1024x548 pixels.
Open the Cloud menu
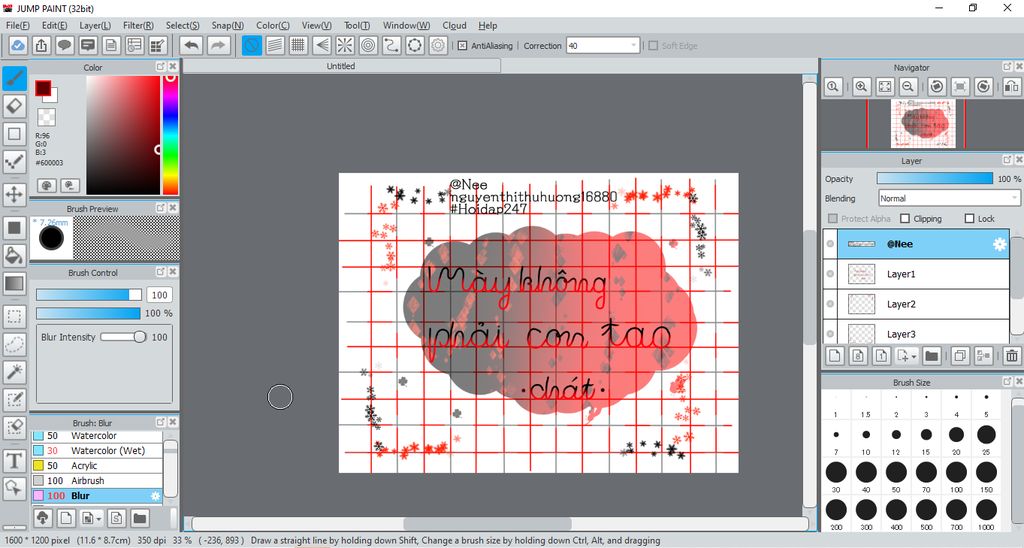455,25
